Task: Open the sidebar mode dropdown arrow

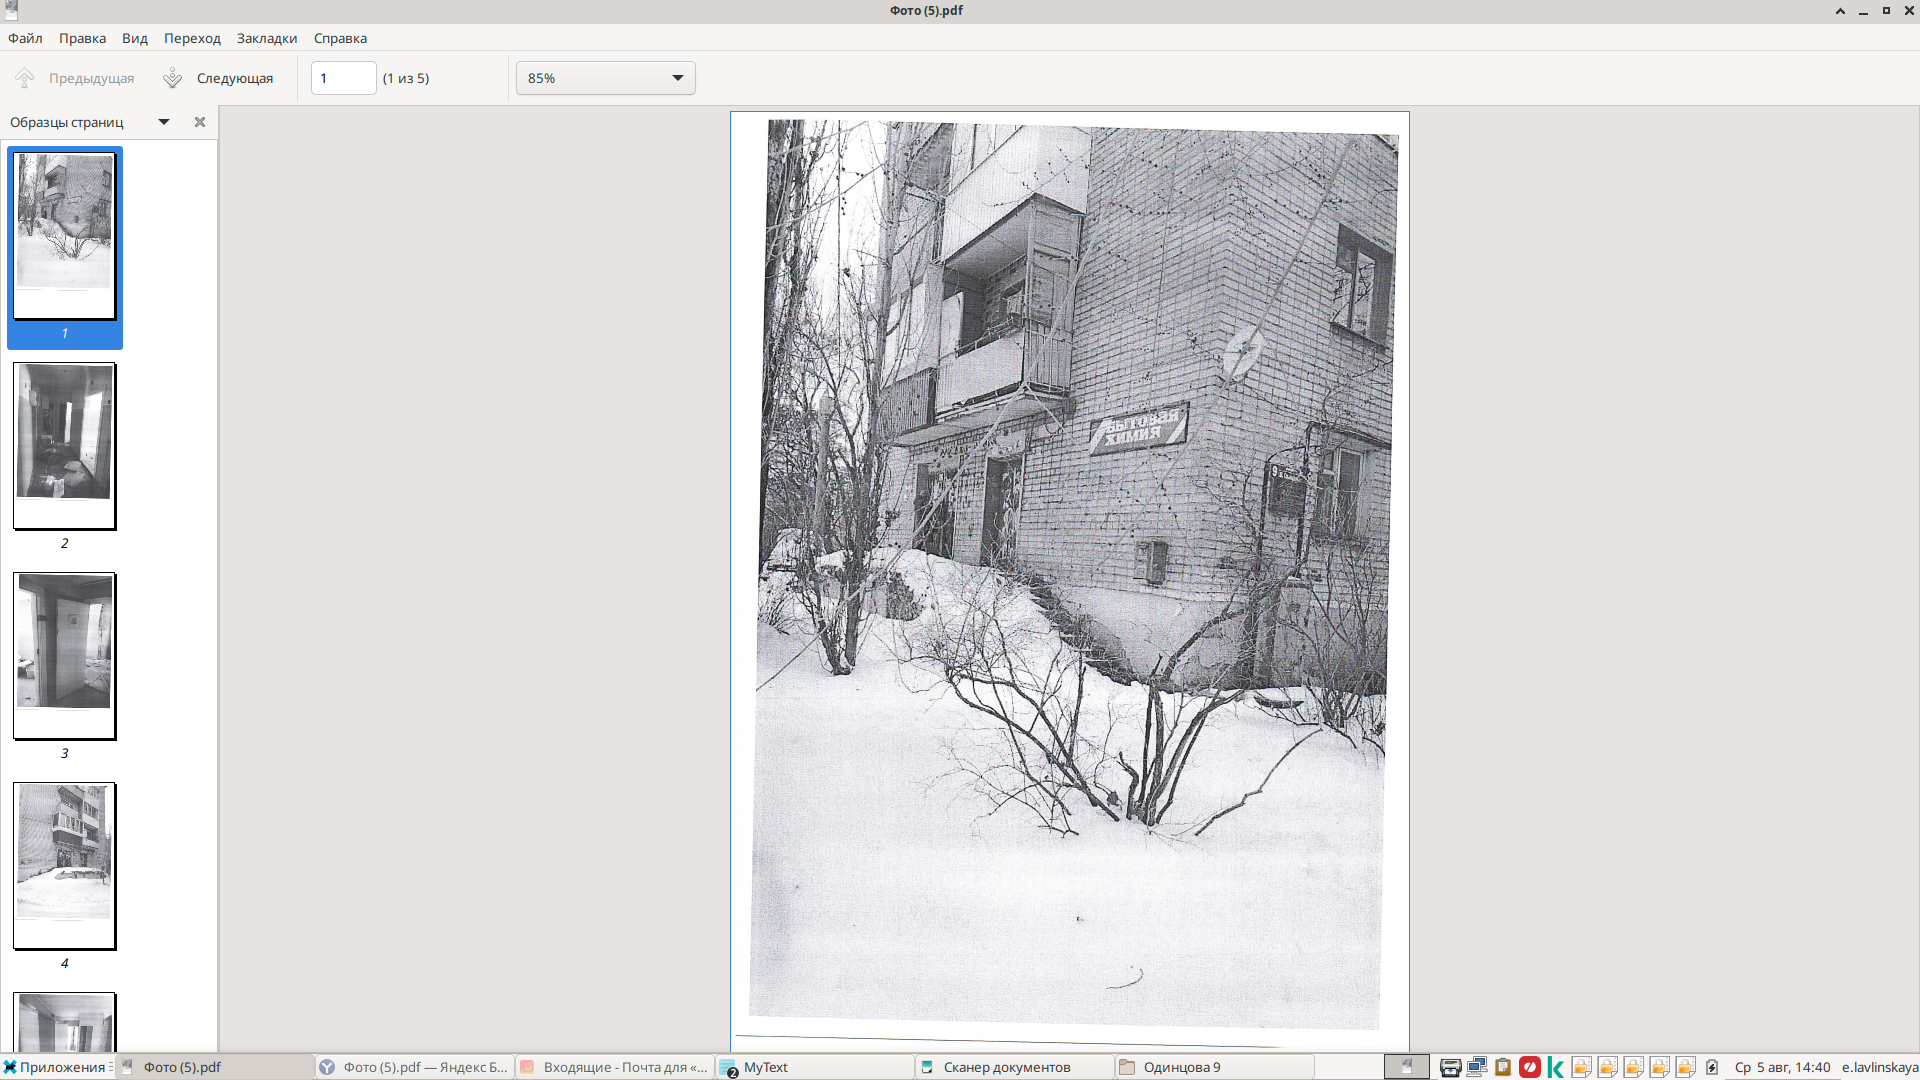Action: tap(164, 122)
